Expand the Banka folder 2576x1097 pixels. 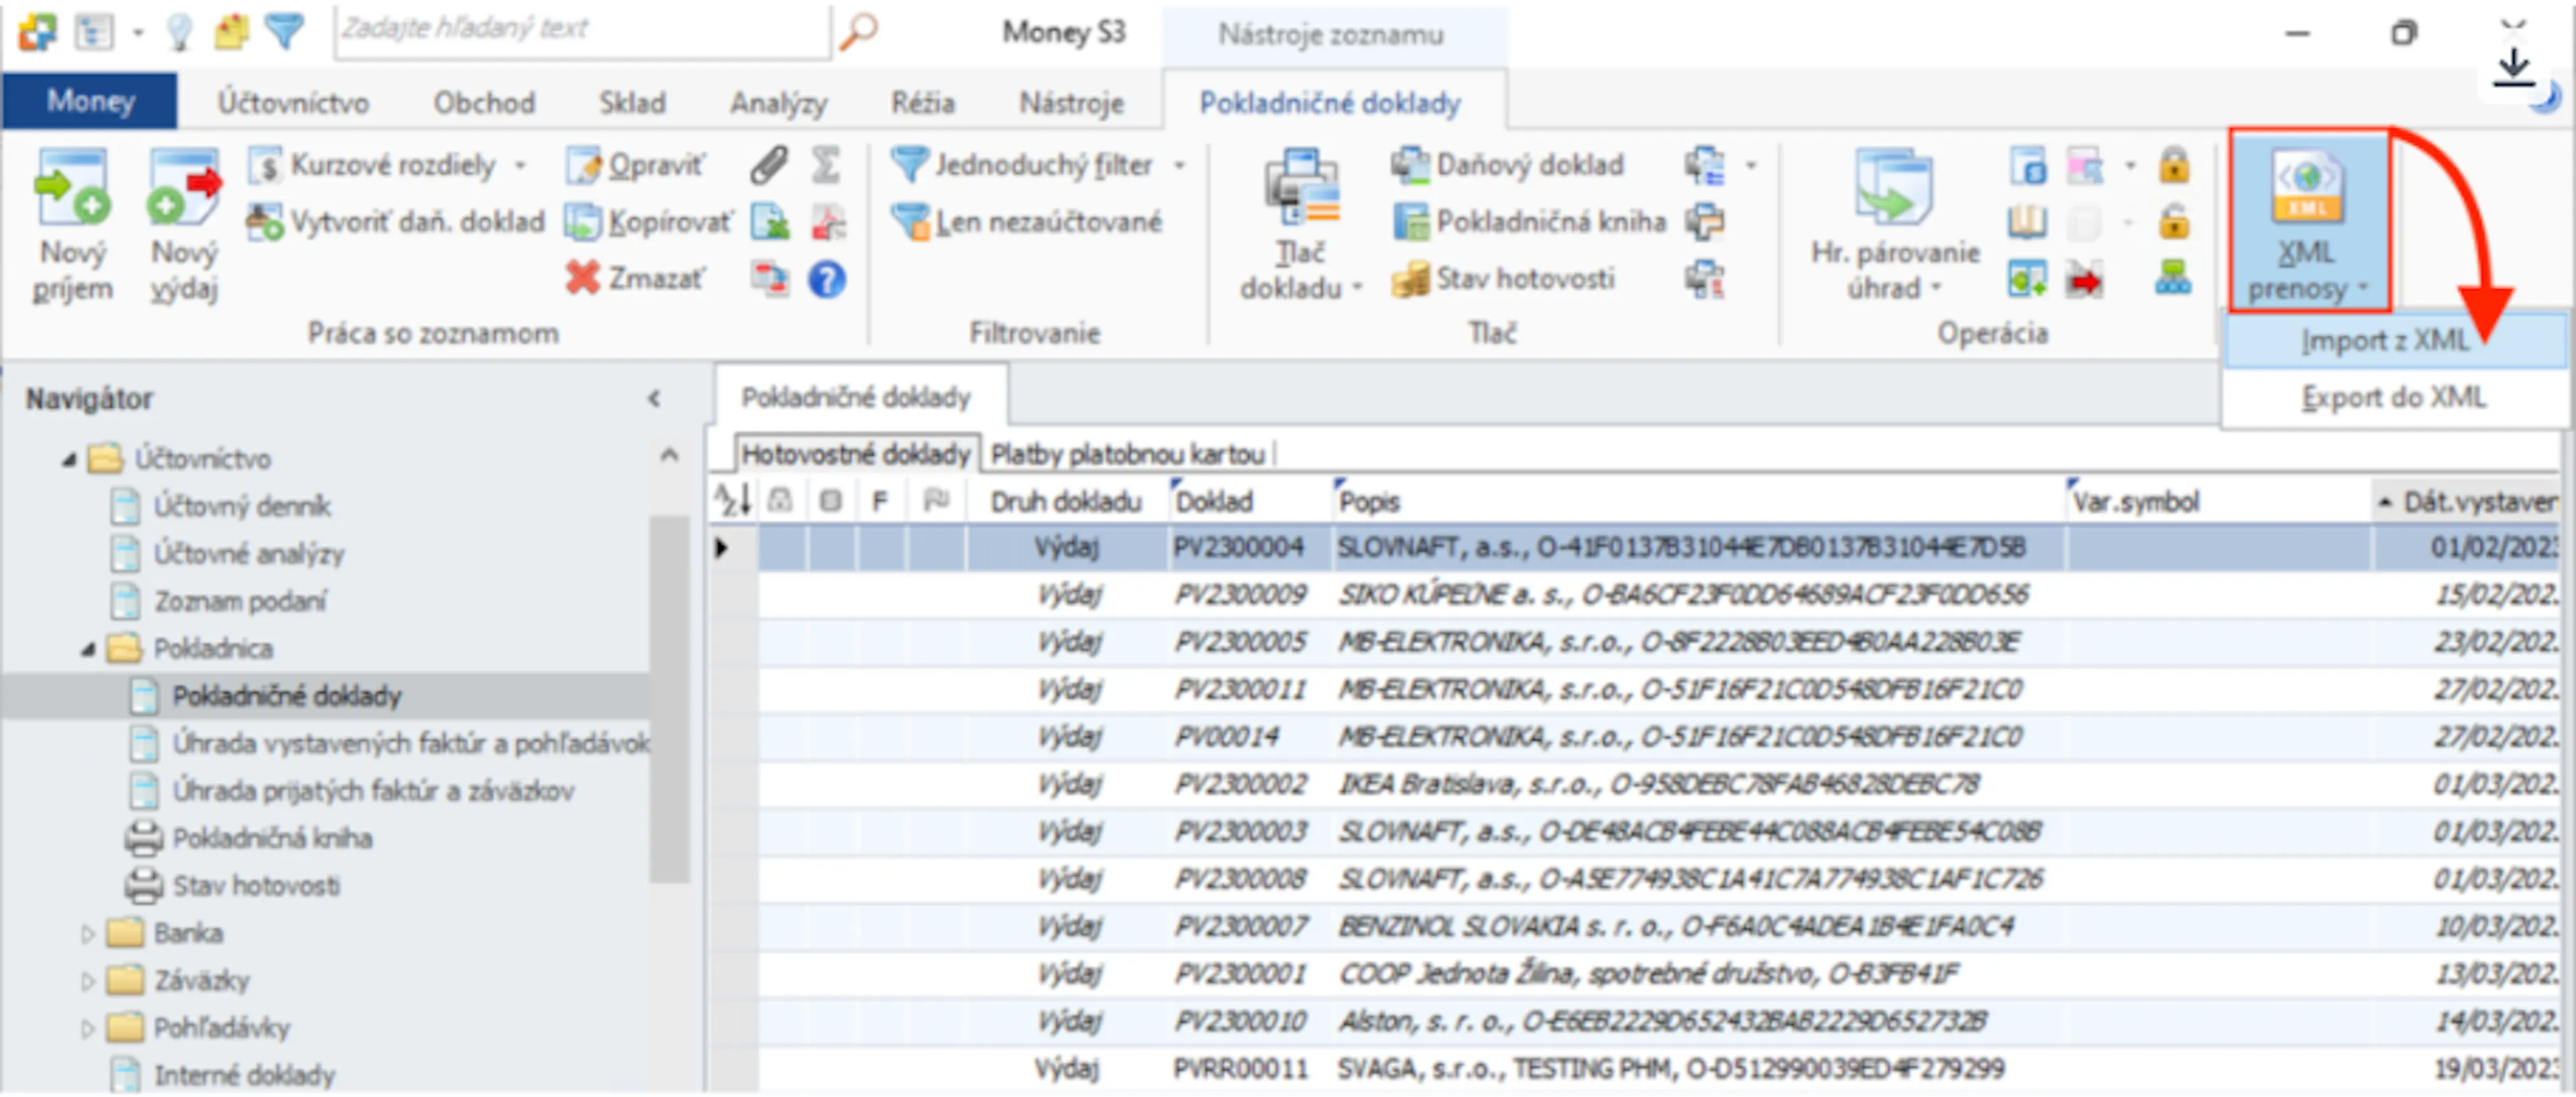click(87, 934)
